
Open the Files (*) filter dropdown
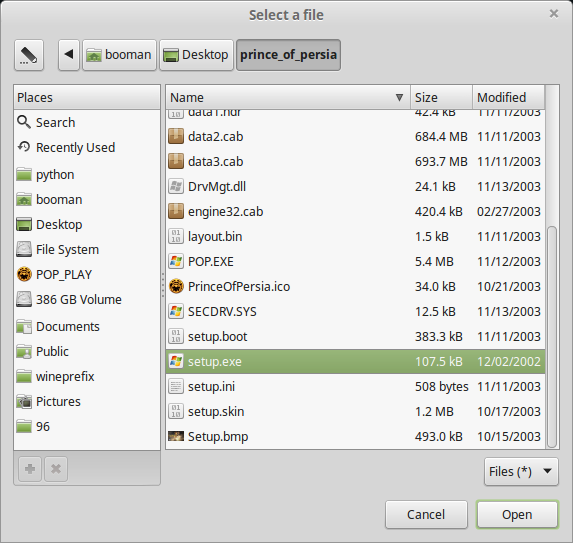click(521, 471)
